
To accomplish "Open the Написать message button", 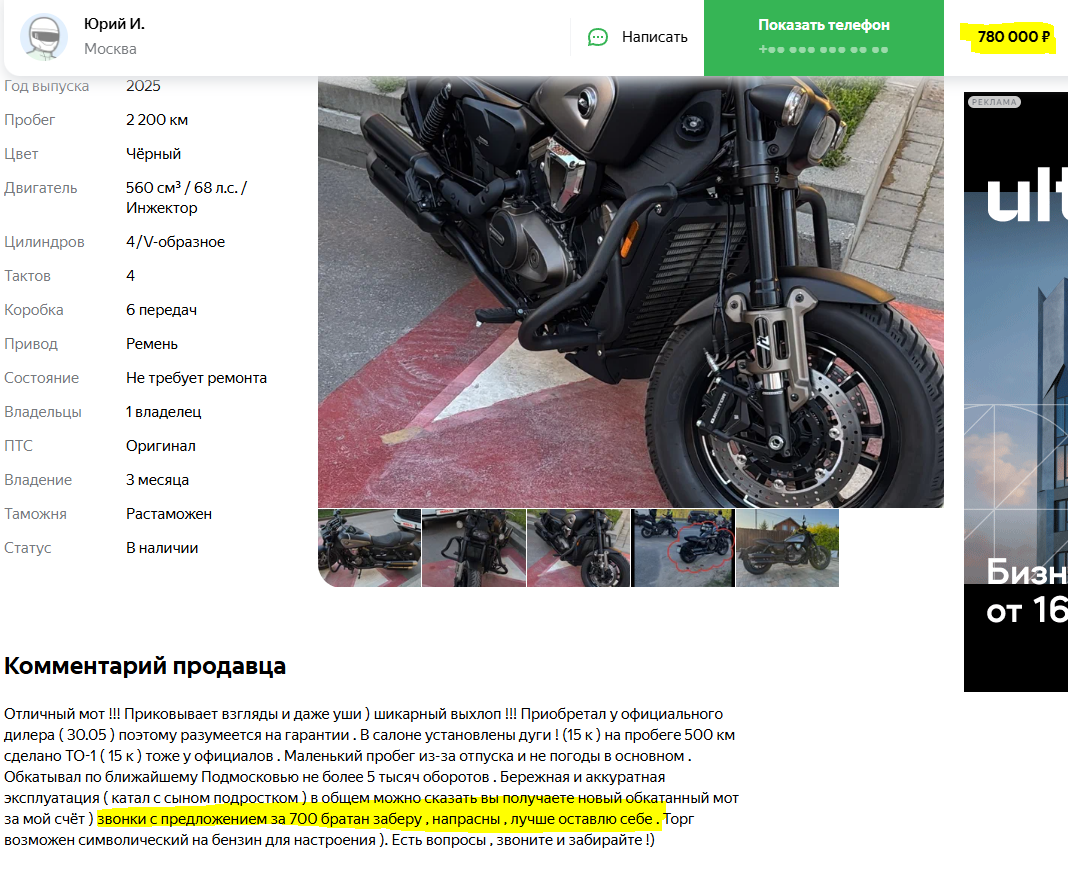I will (638, 37).
